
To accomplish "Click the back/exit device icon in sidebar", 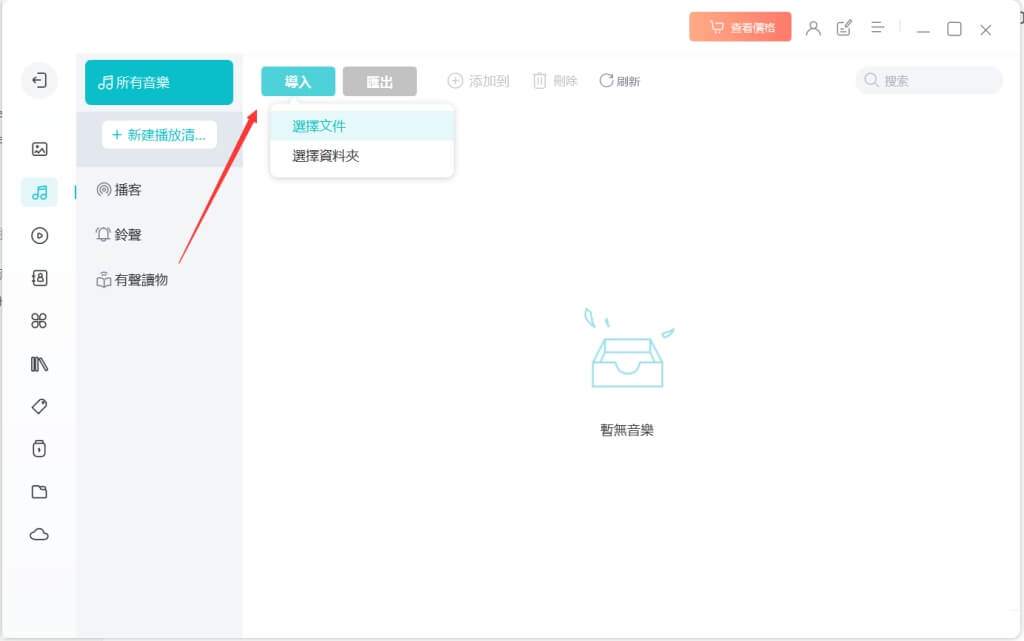I will 39,80.
